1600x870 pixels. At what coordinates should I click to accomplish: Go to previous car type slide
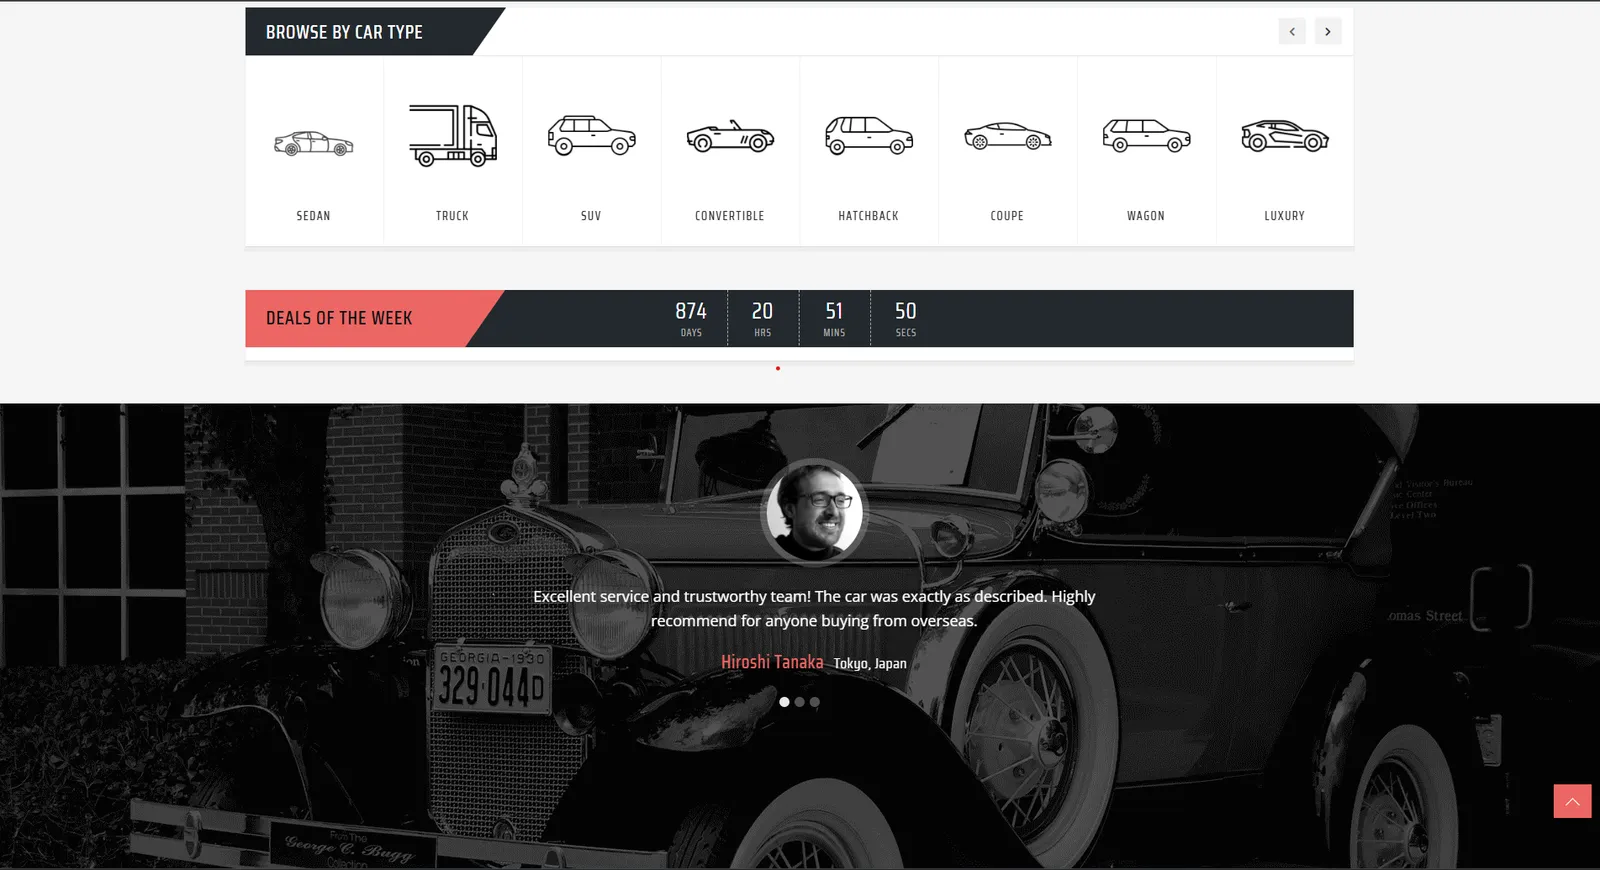1292,31
